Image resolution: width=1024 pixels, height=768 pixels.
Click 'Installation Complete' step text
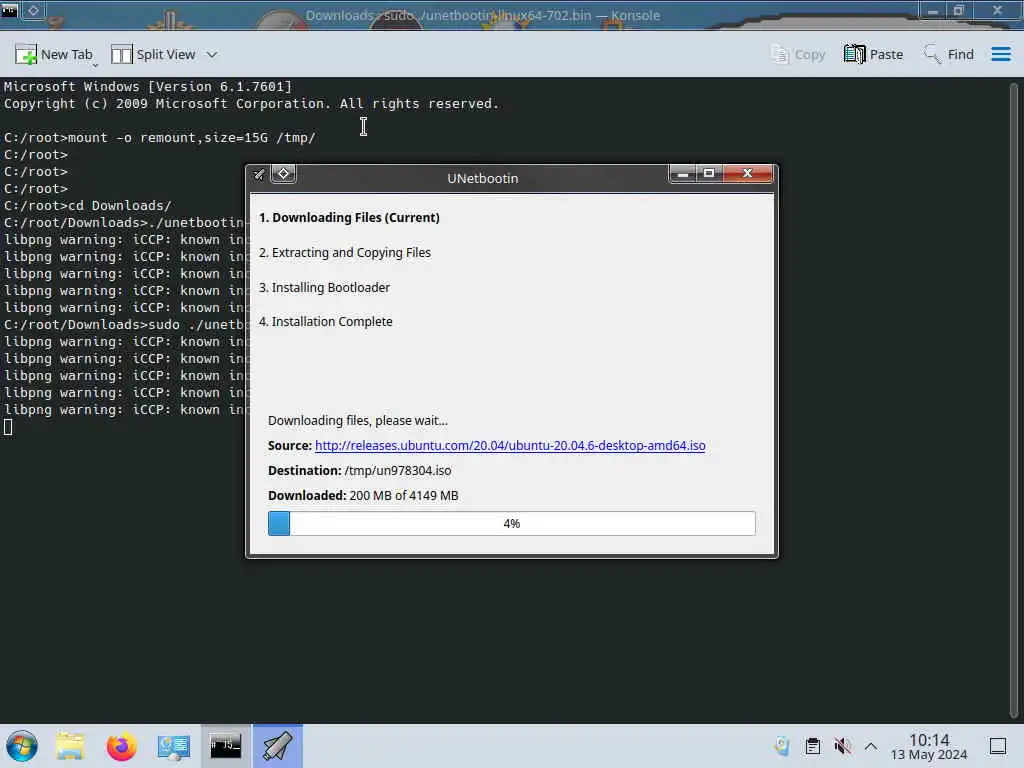[x=332, y=321]
